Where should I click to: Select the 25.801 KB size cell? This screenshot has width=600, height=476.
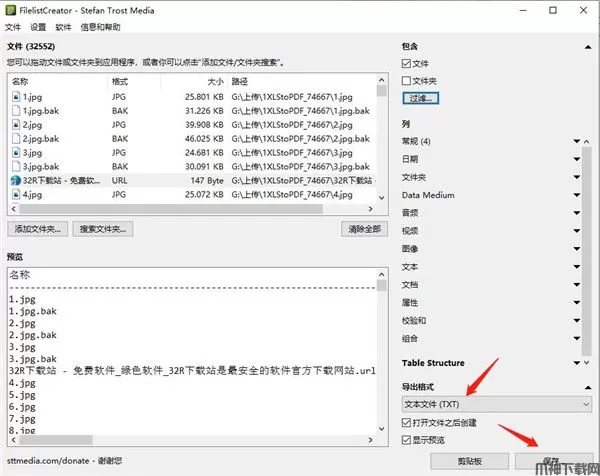pos(204,97)
